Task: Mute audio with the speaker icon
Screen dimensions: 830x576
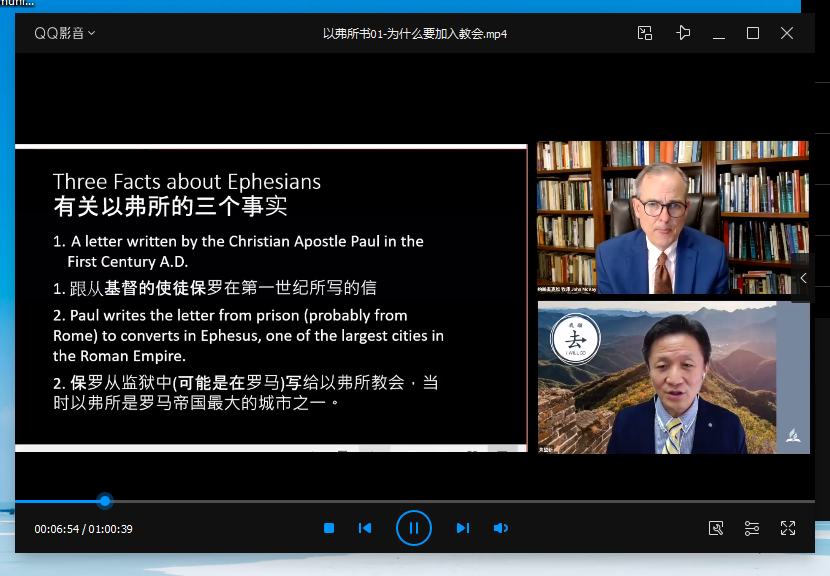Action: point(500,528)
